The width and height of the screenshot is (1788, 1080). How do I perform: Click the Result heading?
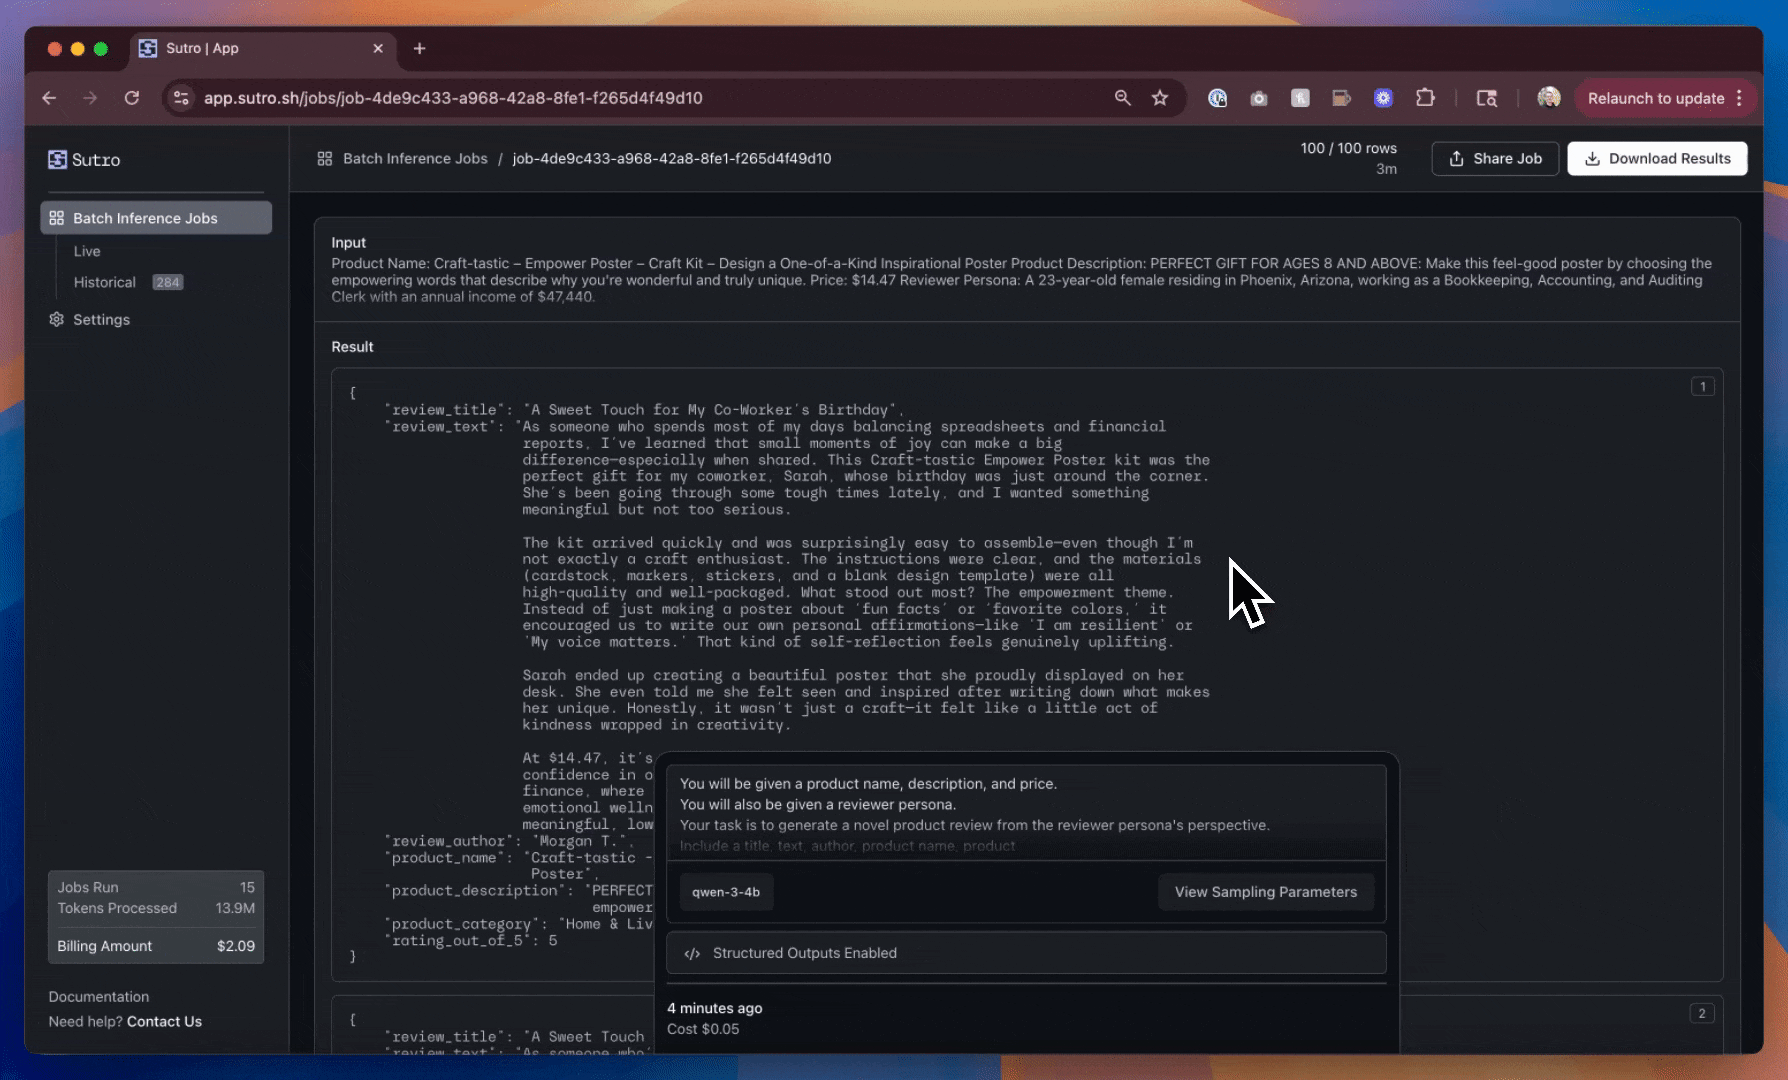pos(352,346)
